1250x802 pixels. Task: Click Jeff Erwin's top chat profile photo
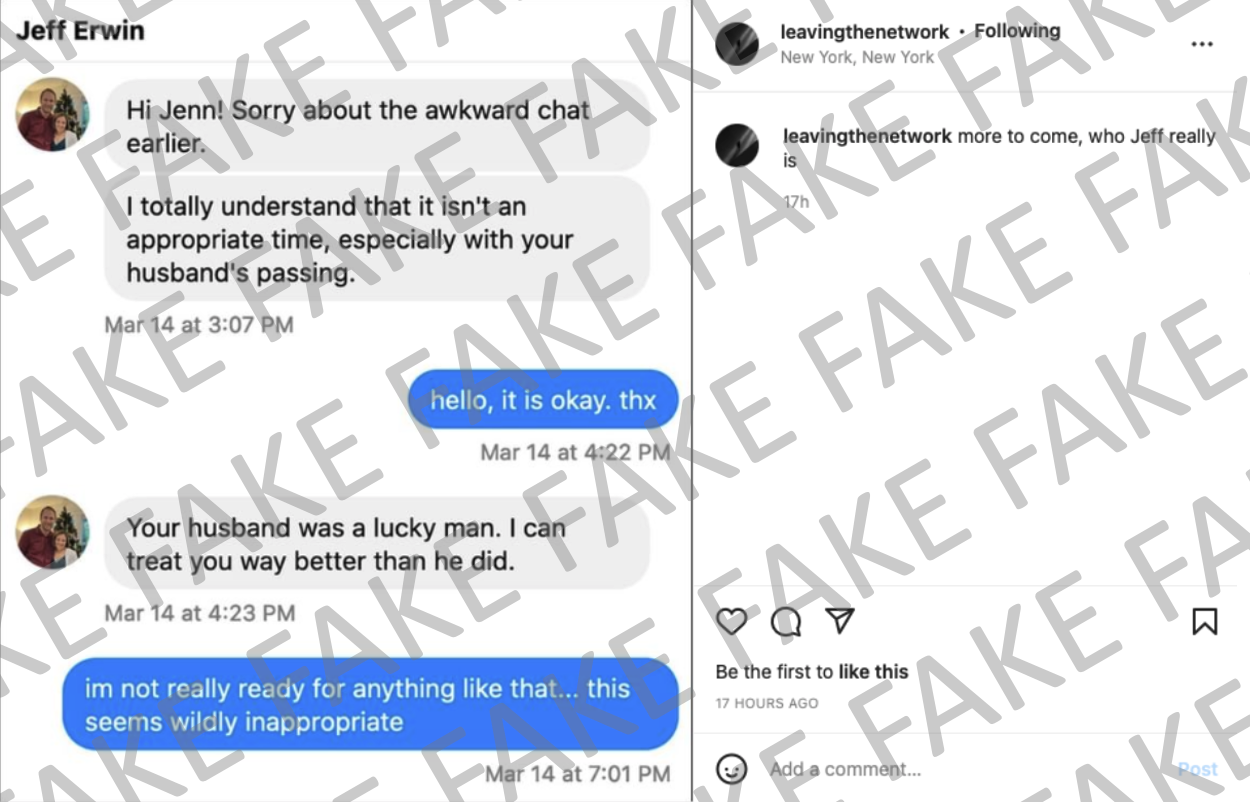click(x=52, y=114)
